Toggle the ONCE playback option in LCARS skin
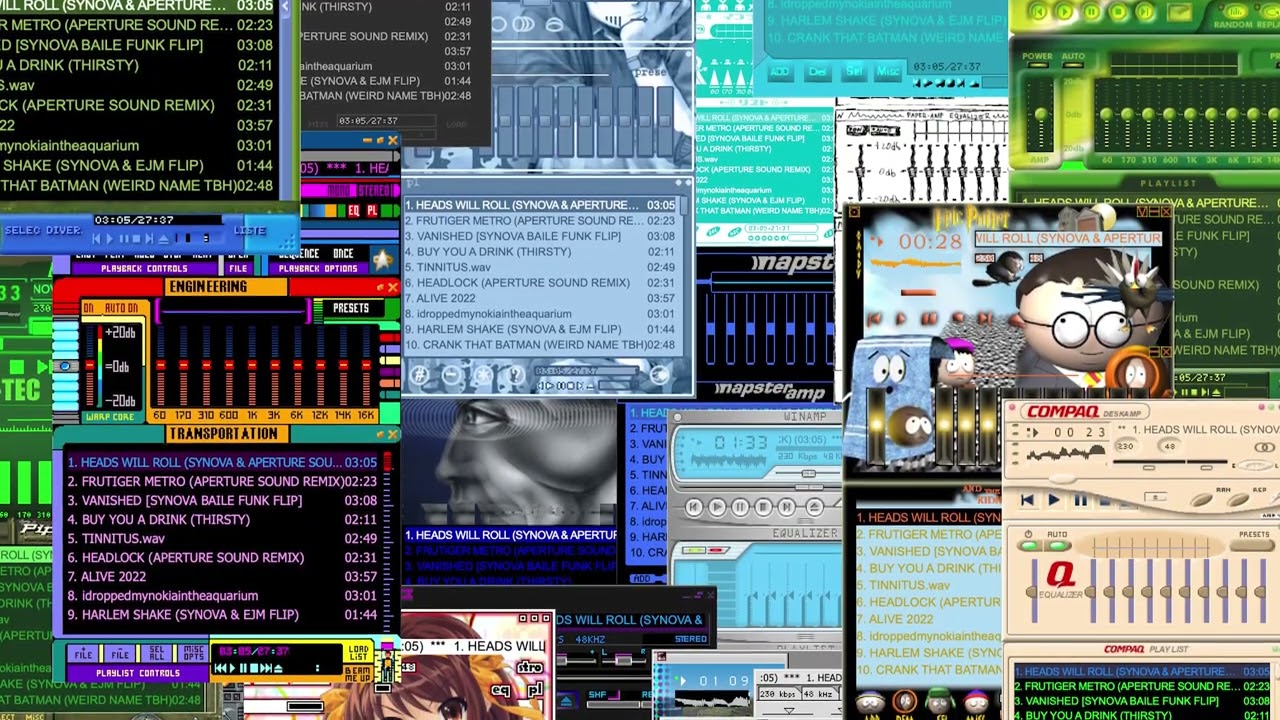 pos(343,254)
